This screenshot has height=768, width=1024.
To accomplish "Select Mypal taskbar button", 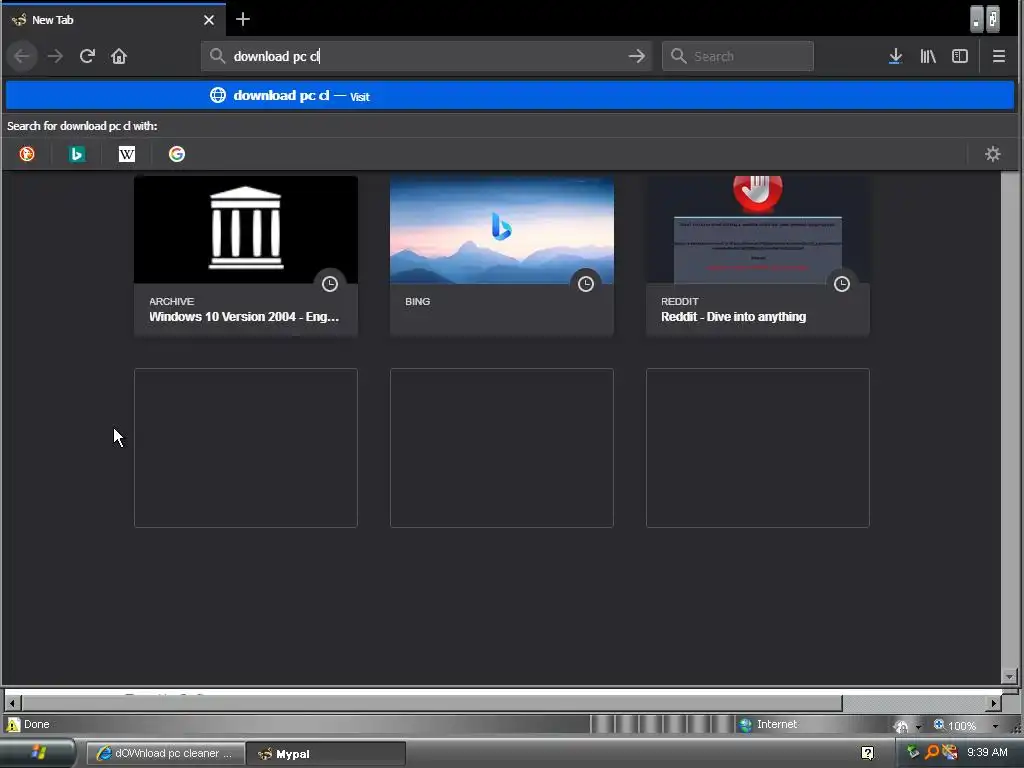I will click(x=327, y=754).
